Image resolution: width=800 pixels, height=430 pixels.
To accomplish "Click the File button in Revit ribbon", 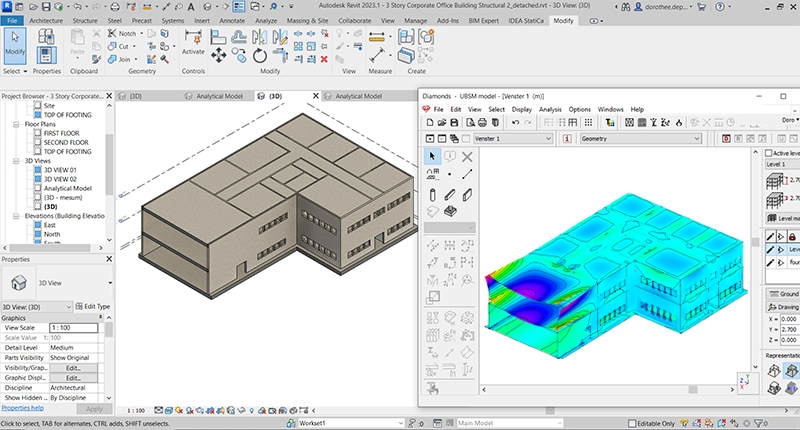I will pyautogui.click(x=12, y=21).
